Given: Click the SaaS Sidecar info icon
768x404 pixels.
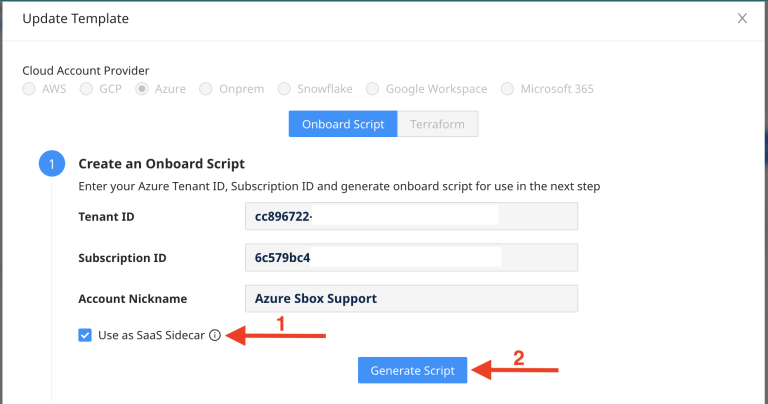Looking at the screenshot, I should click(x=215, y=336).
